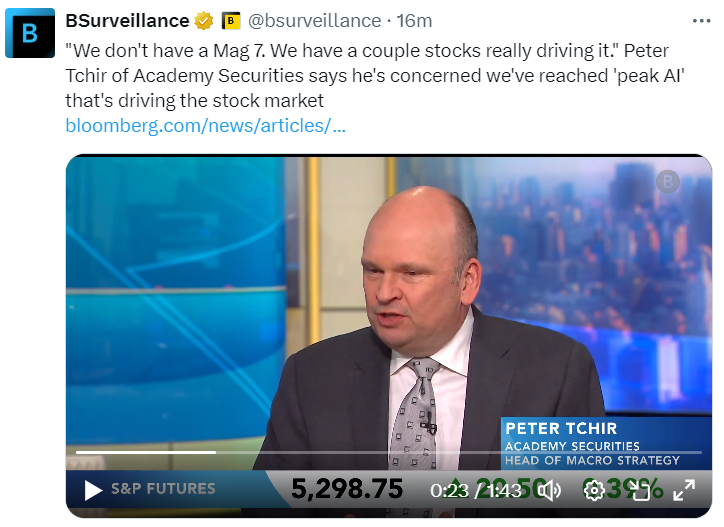Open BSurveillance display name profile
Screen dimensions: 724x527
[126, 20]
